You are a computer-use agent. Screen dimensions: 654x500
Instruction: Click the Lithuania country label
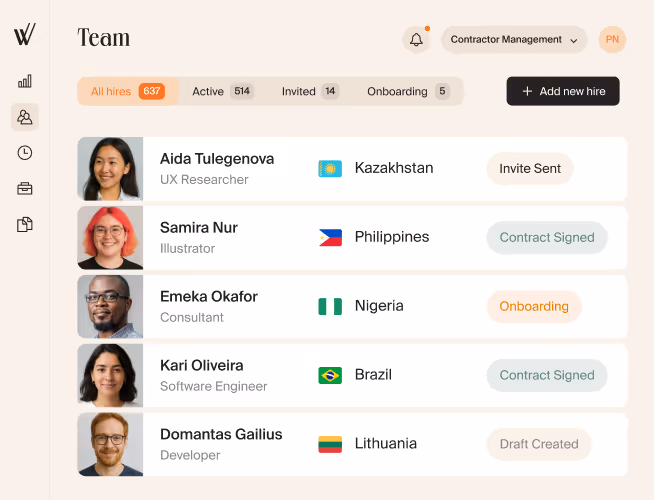pos(385,443)
